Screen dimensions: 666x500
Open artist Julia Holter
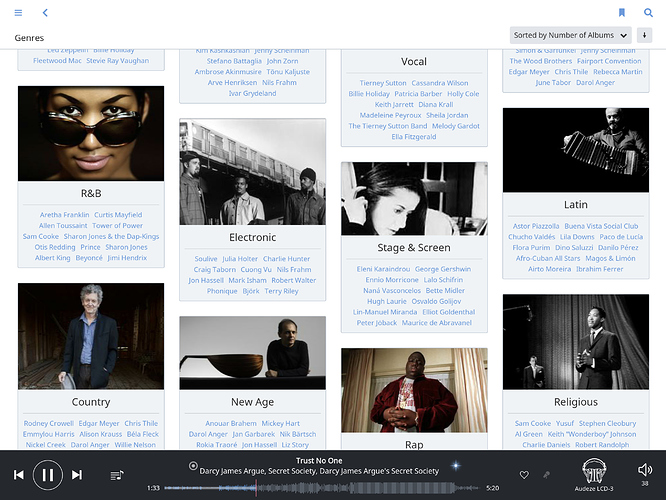coord(240,259)
